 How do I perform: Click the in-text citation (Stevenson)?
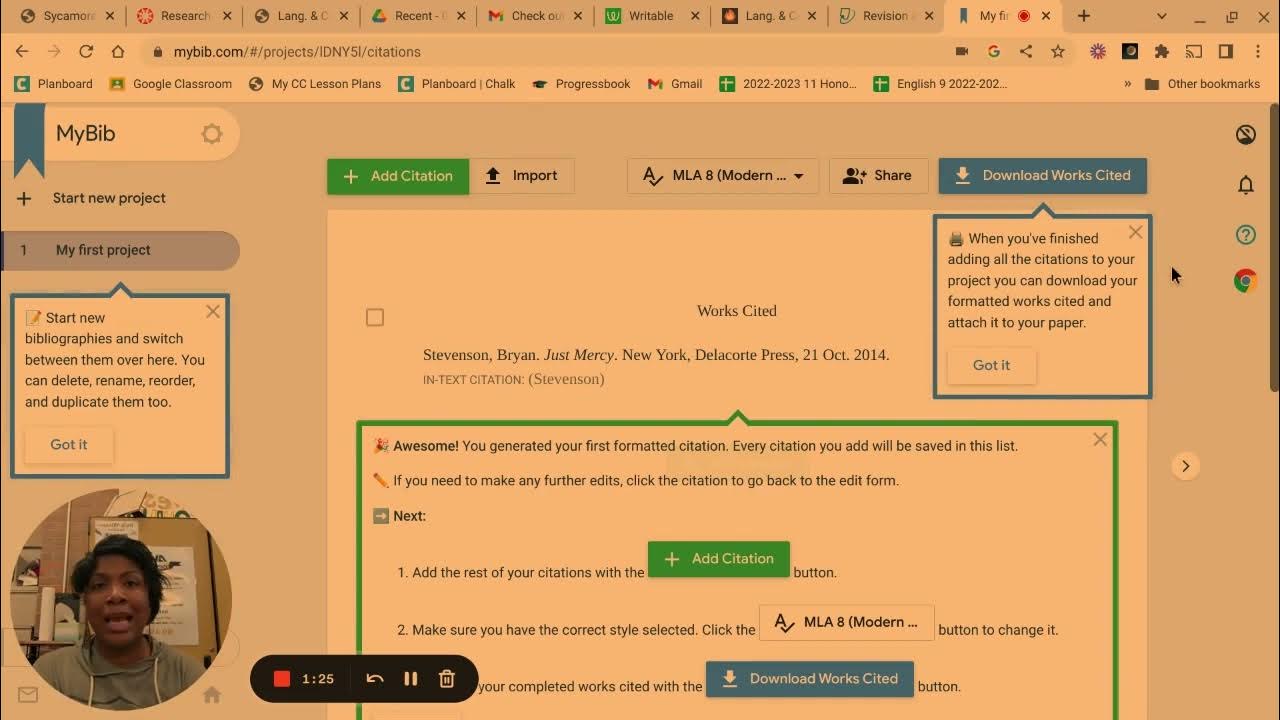pos(566,379)
